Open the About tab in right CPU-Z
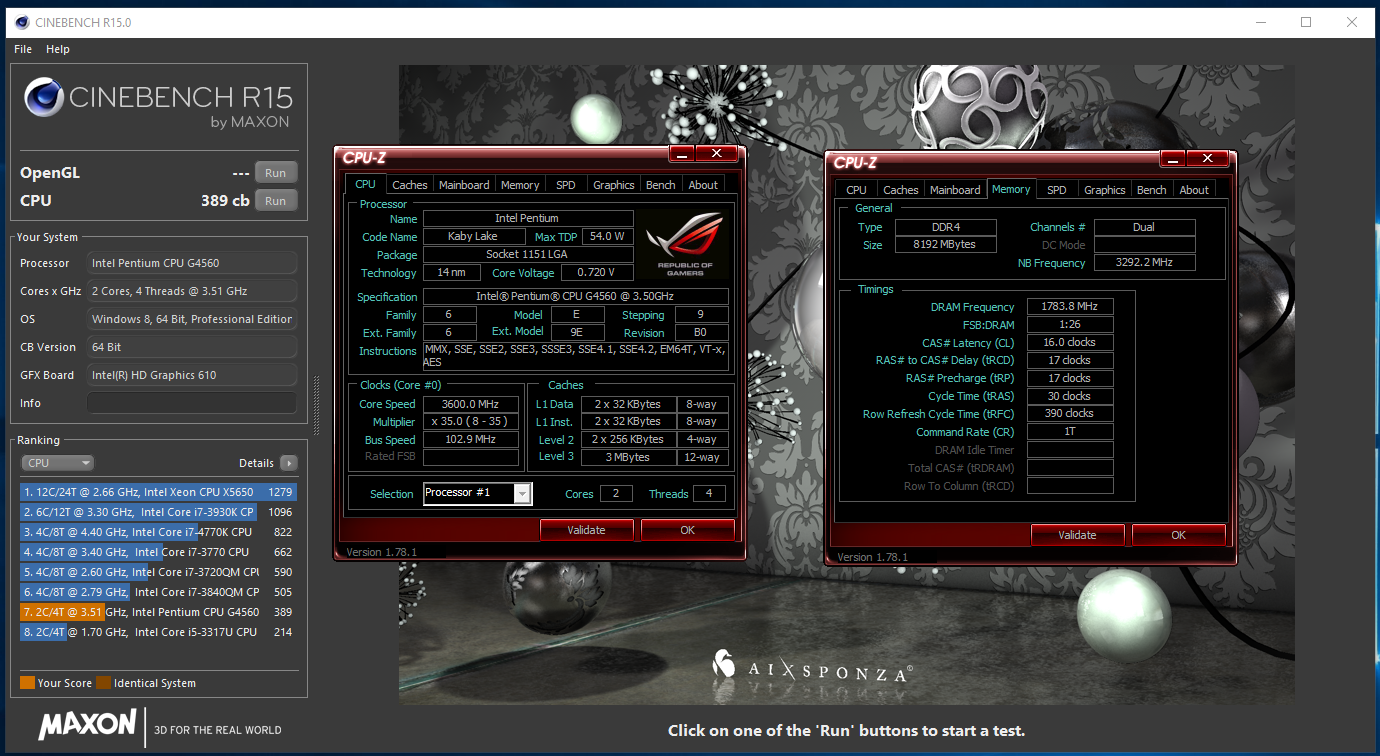 pos(1194,190)
